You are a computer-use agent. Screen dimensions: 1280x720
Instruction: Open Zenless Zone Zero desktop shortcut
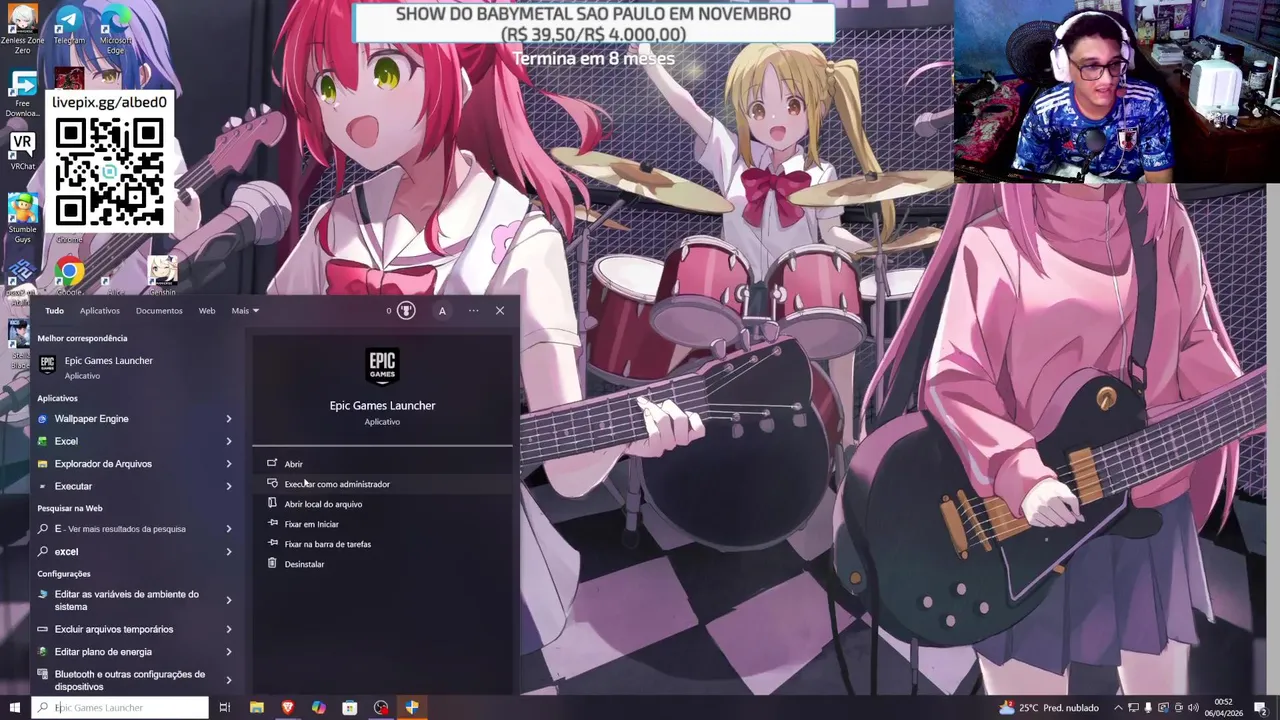click(x=21, y=28)
